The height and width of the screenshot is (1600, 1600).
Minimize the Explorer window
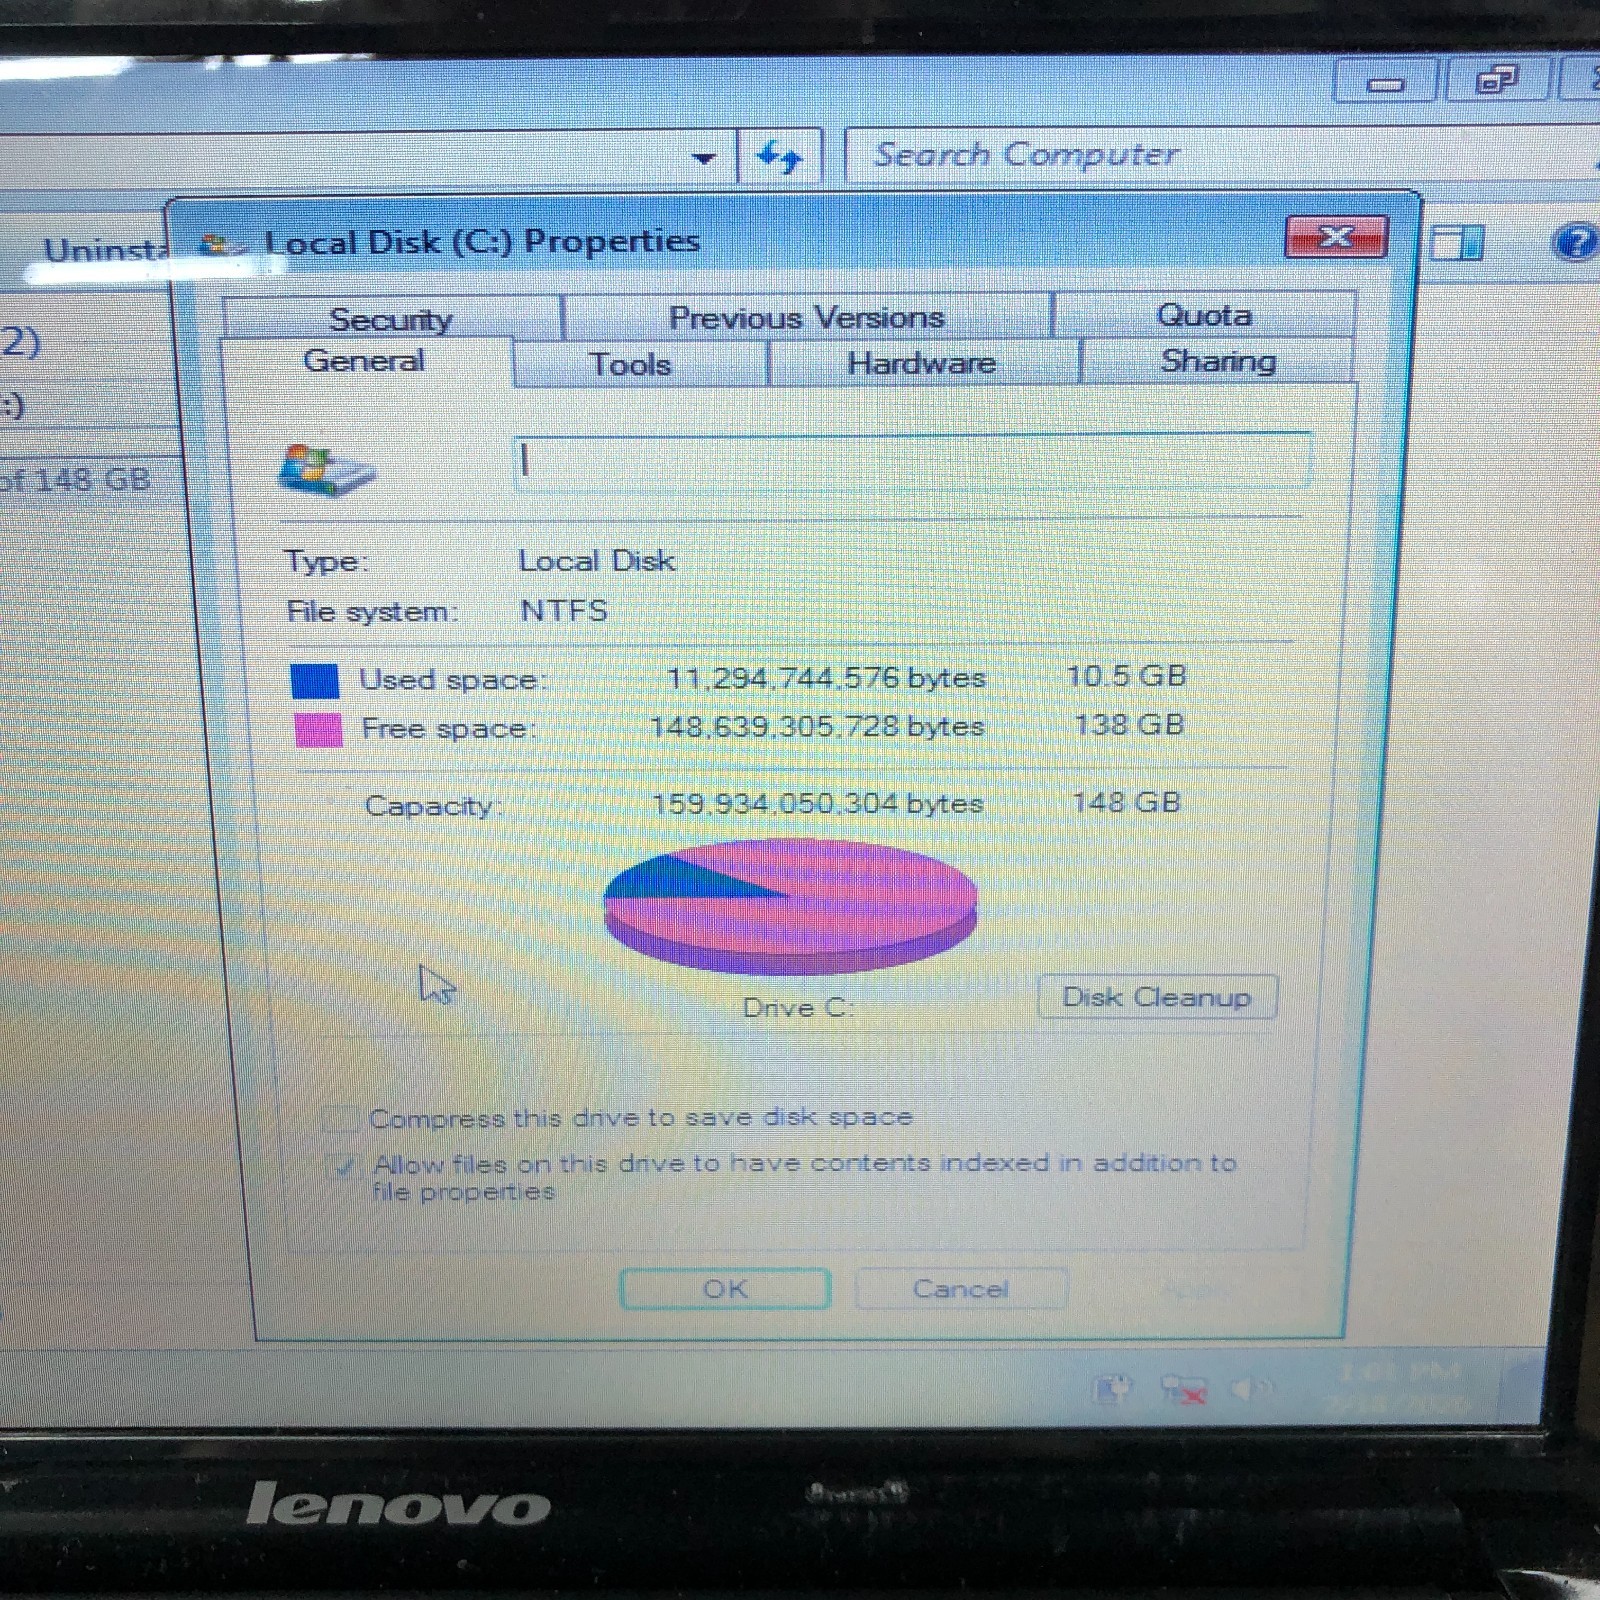(x=1386, y=83)
